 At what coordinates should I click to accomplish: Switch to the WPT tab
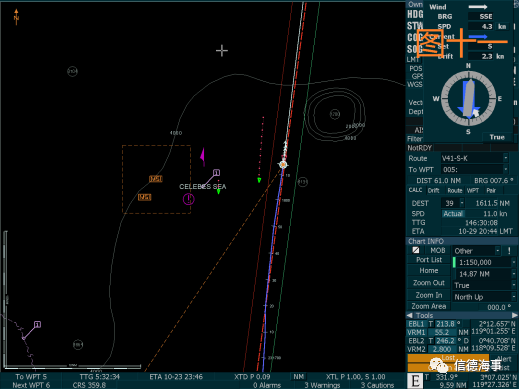[x=473, y=191]
